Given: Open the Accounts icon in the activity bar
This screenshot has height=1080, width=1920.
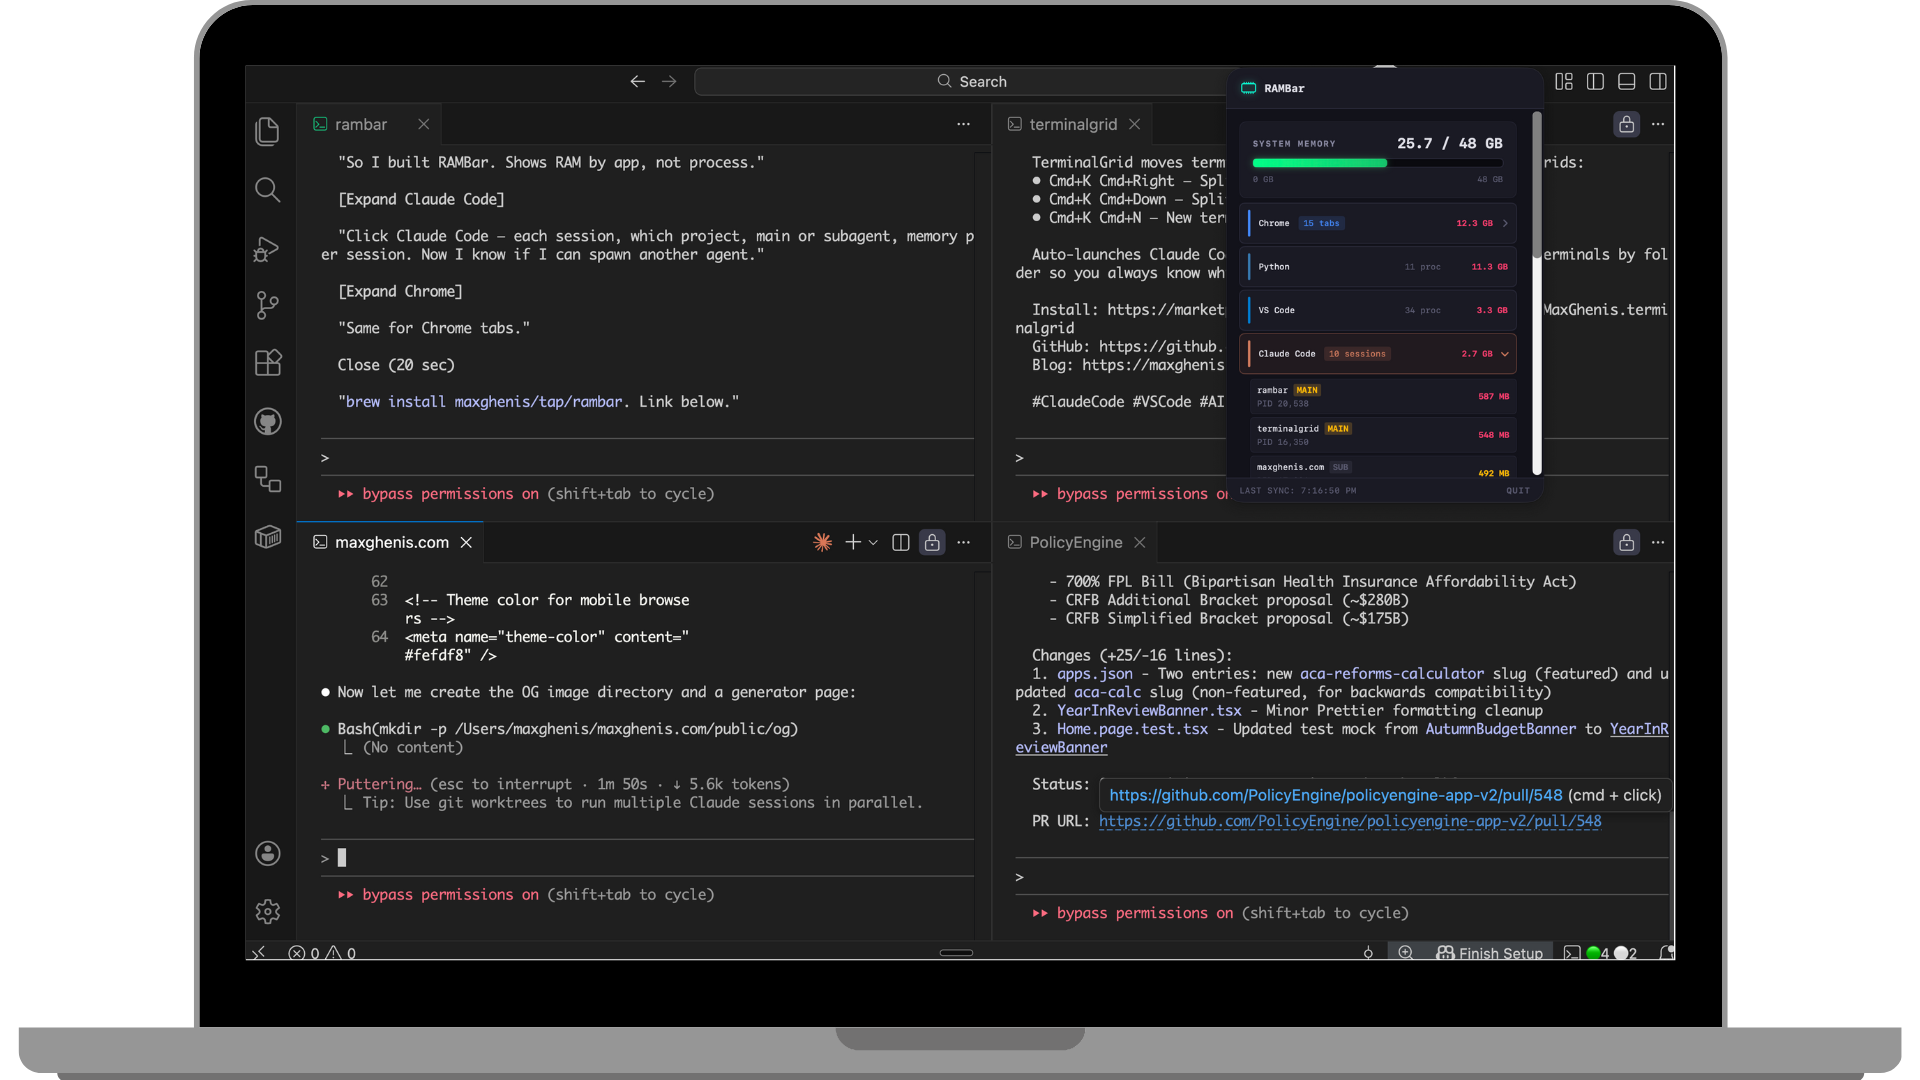Looking at the screenshot, I should pos(267,853).
